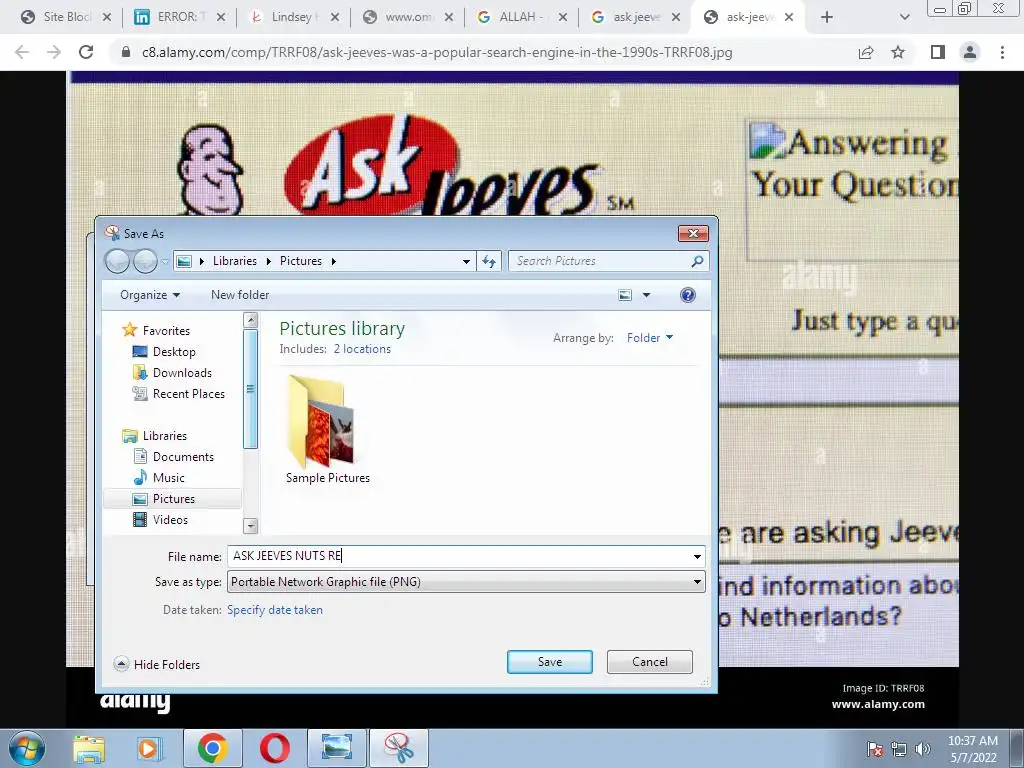Viewport: 1024px width, 768px height.
Task: Open Arrange by Folder dropdown
Action: [649, 338]
